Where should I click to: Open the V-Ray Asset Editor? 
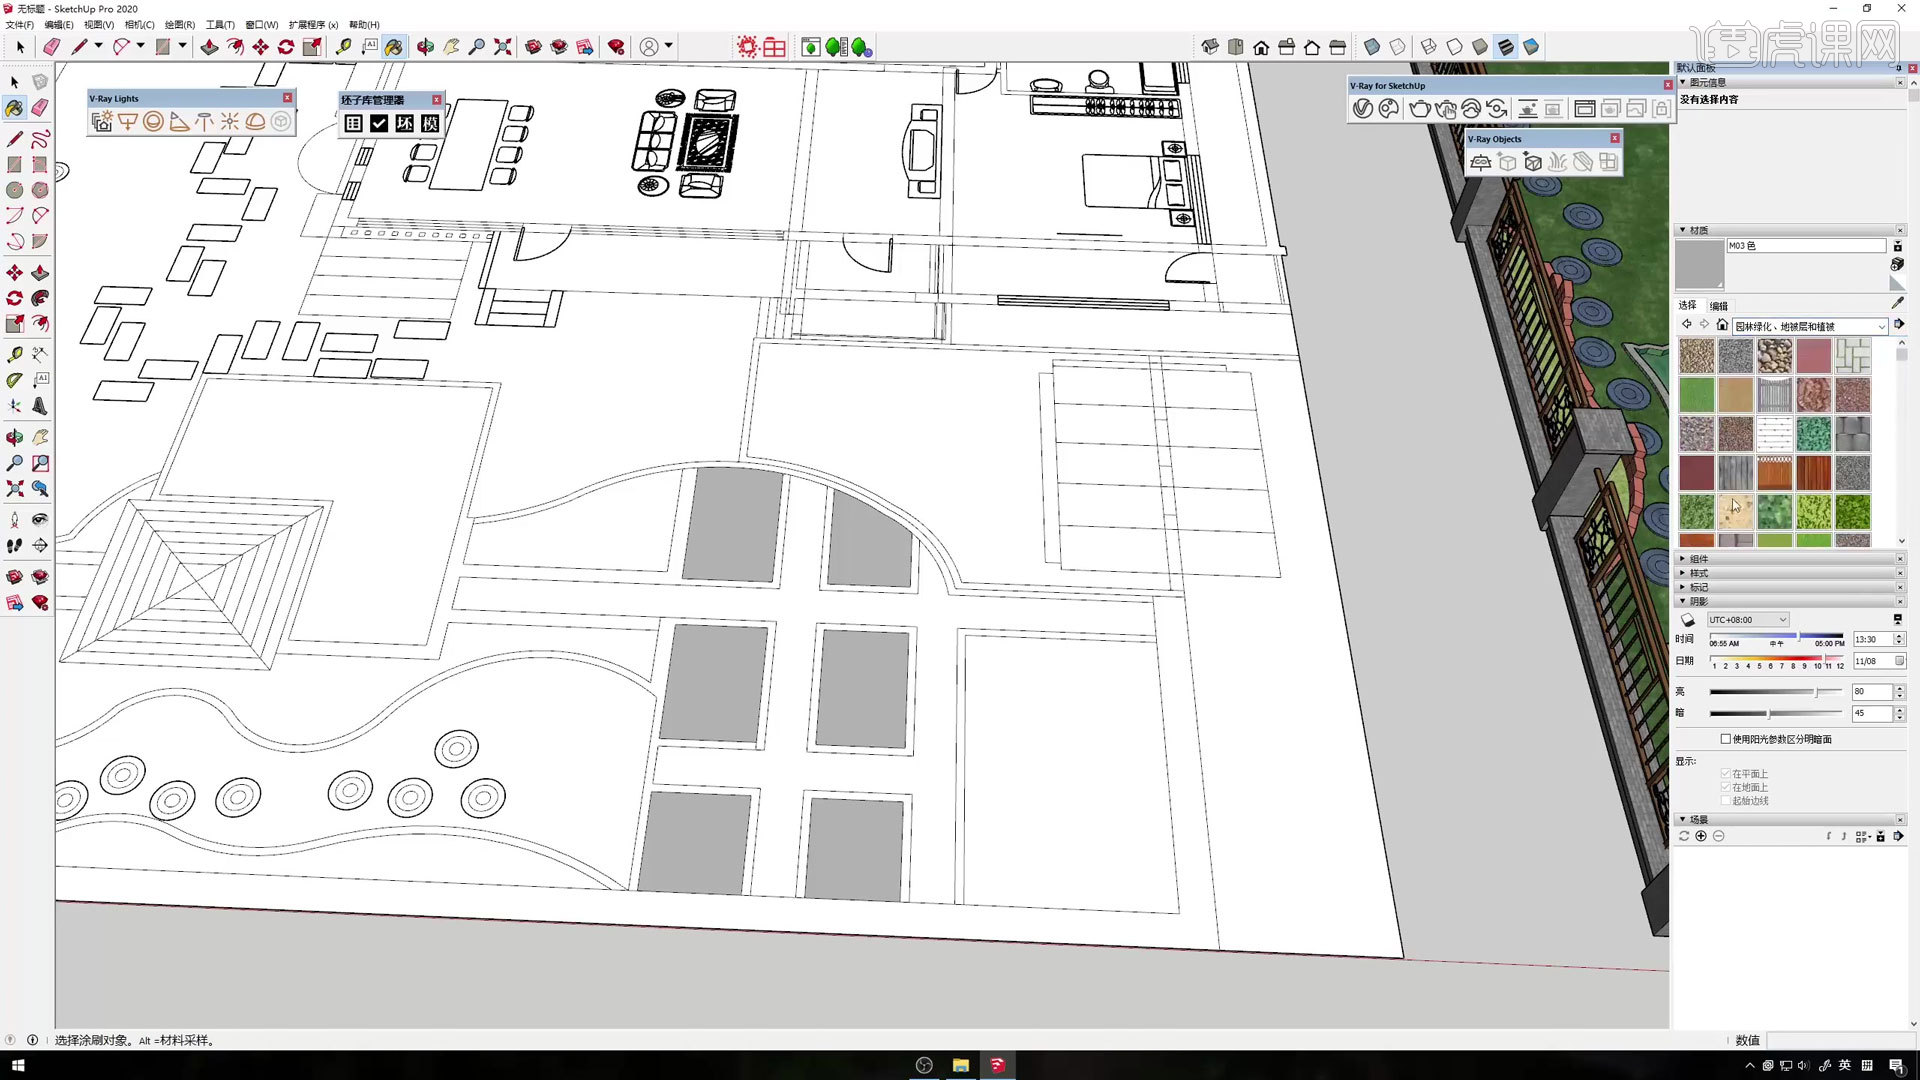[1362, 109]
